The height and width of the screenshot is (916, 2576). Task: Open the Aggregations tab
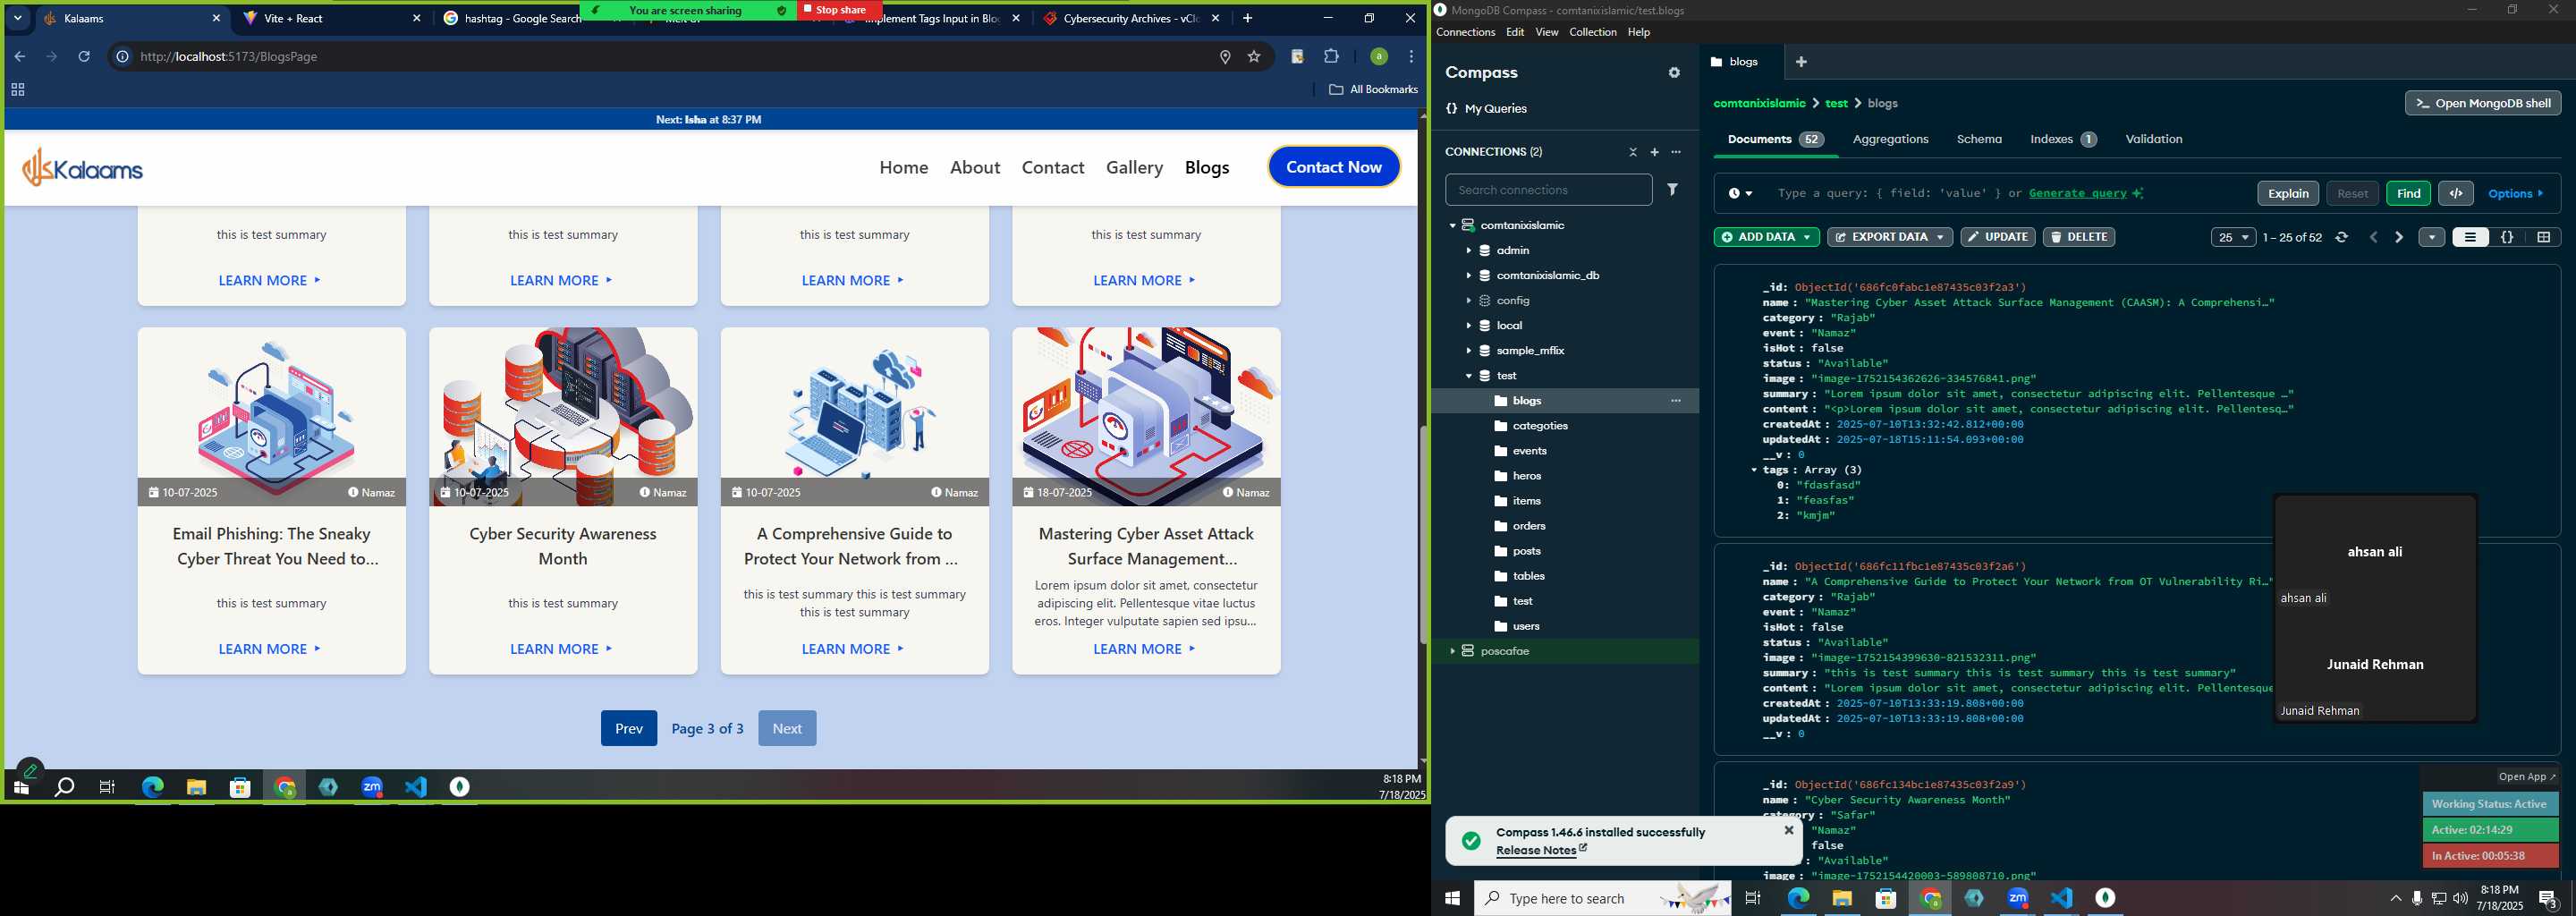click(x=1890, y=139)
